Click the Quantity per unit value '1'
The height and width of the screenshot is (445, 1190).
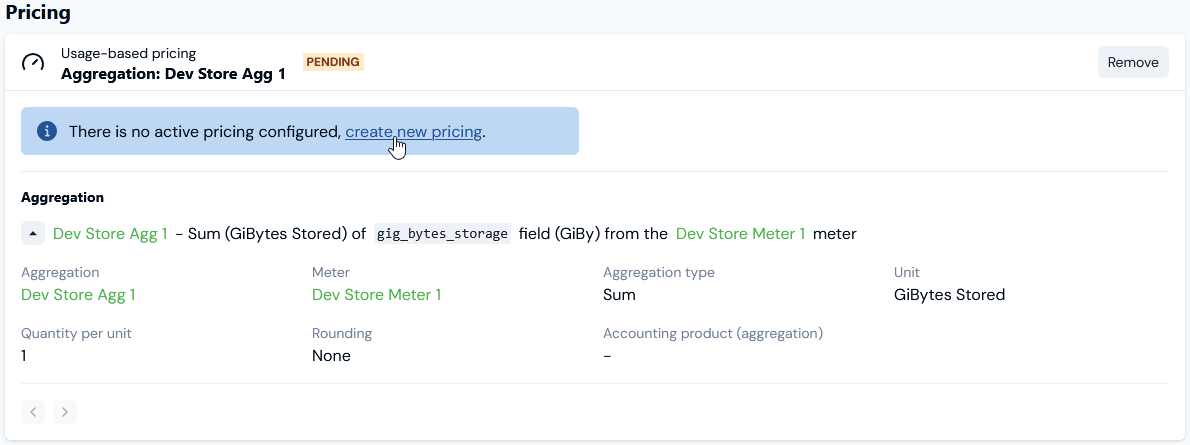click(24, 355)
